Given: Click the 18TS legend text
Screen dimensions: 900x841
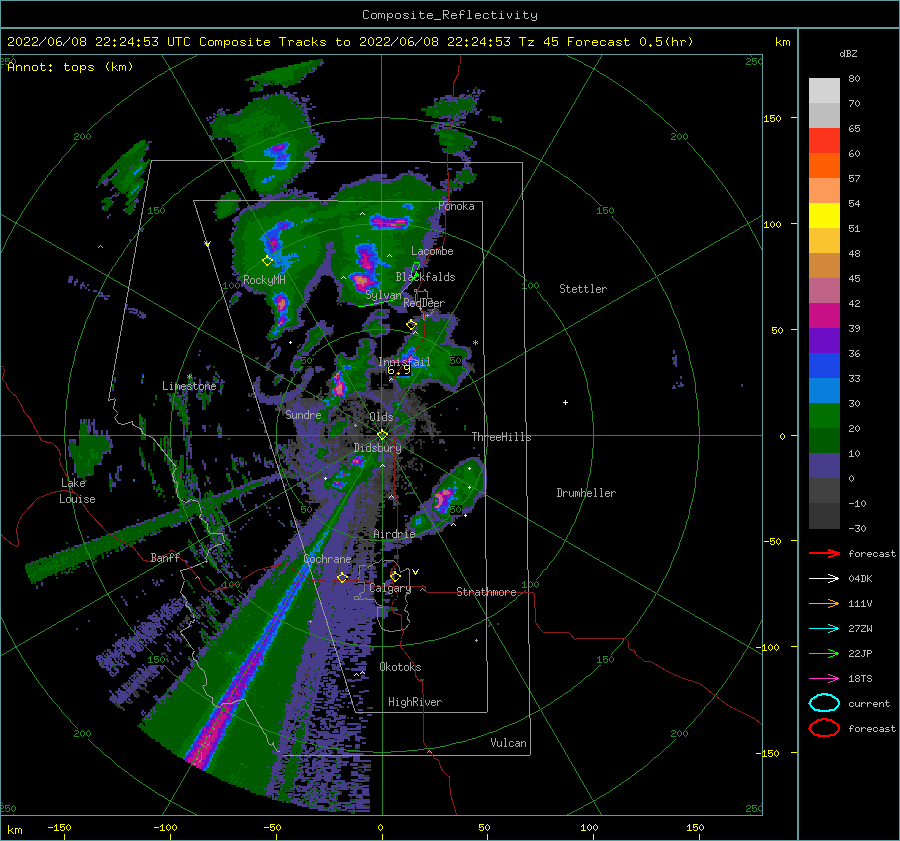Looking at the screenshot, I should coord(860,679).
